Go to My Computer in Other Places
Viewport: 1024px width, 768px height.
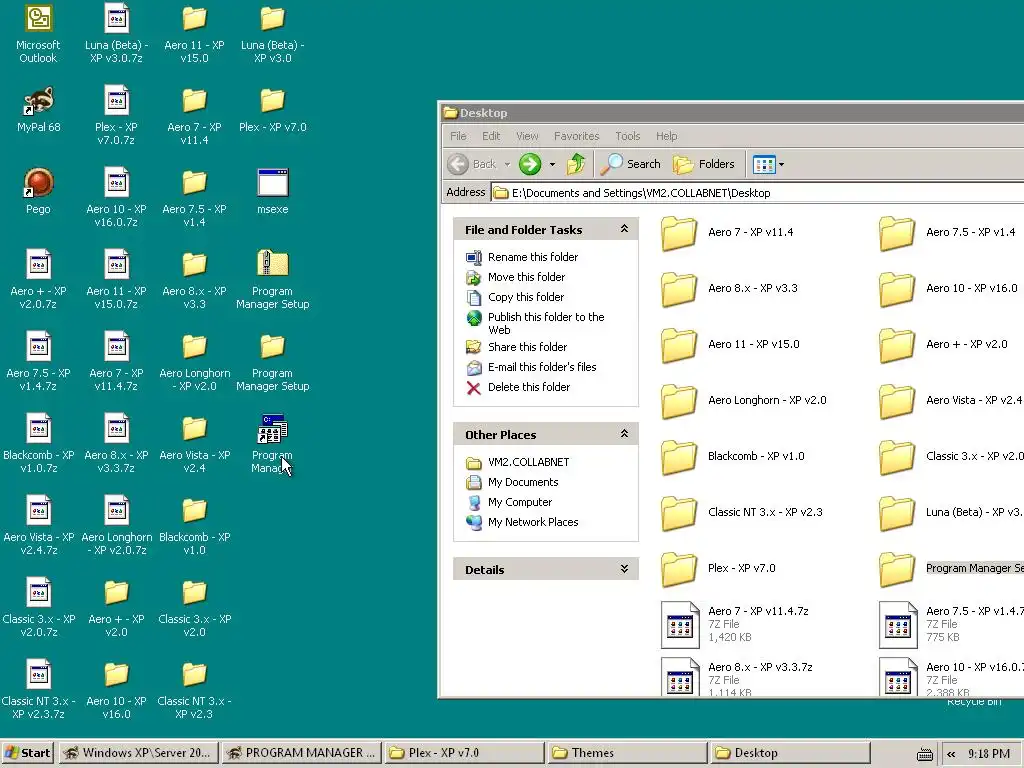pyautogui.click(x=520, y=502)
